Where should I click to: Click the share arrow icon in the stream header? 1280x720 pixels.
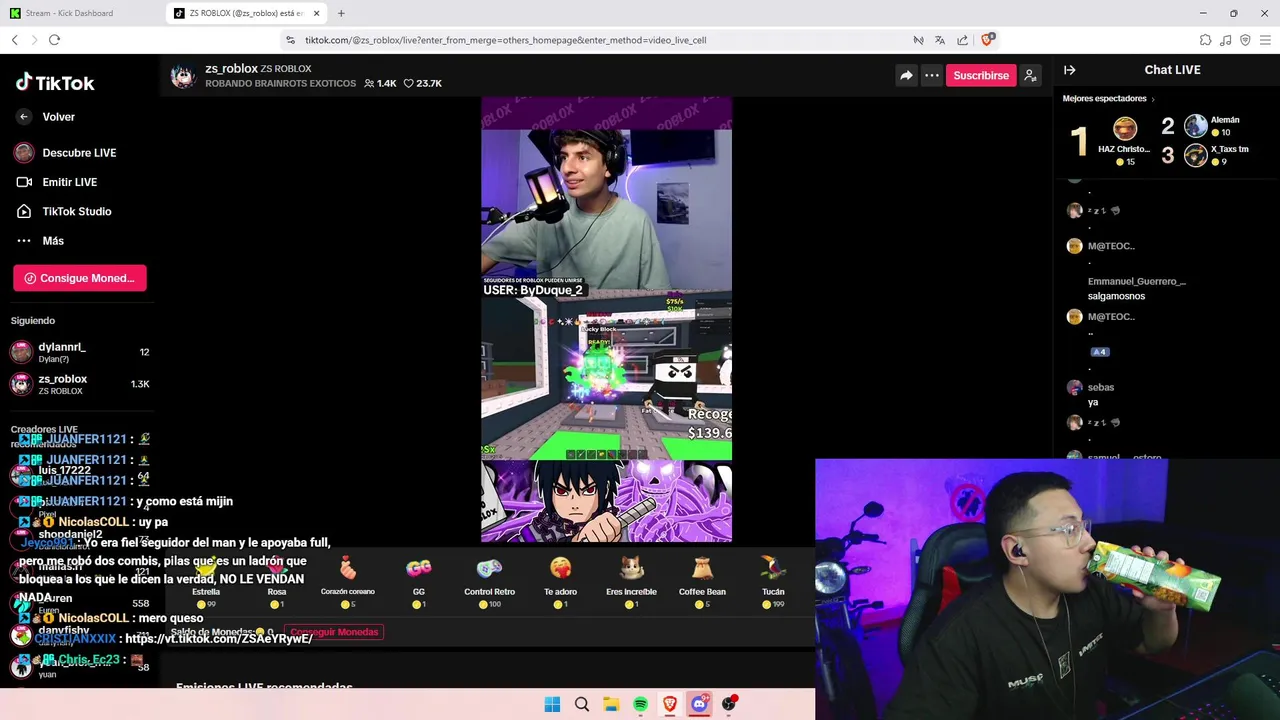(906, 75)
